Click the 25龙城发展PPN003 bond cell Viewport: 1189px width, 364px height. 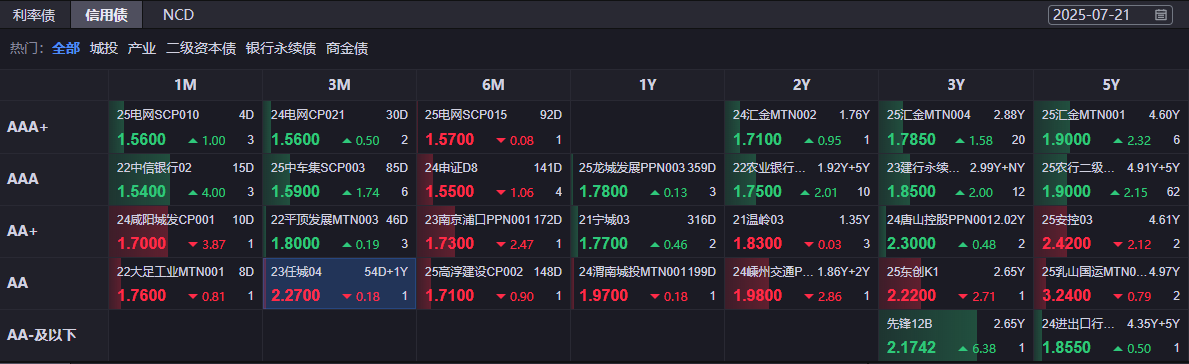tap(648, 180)
